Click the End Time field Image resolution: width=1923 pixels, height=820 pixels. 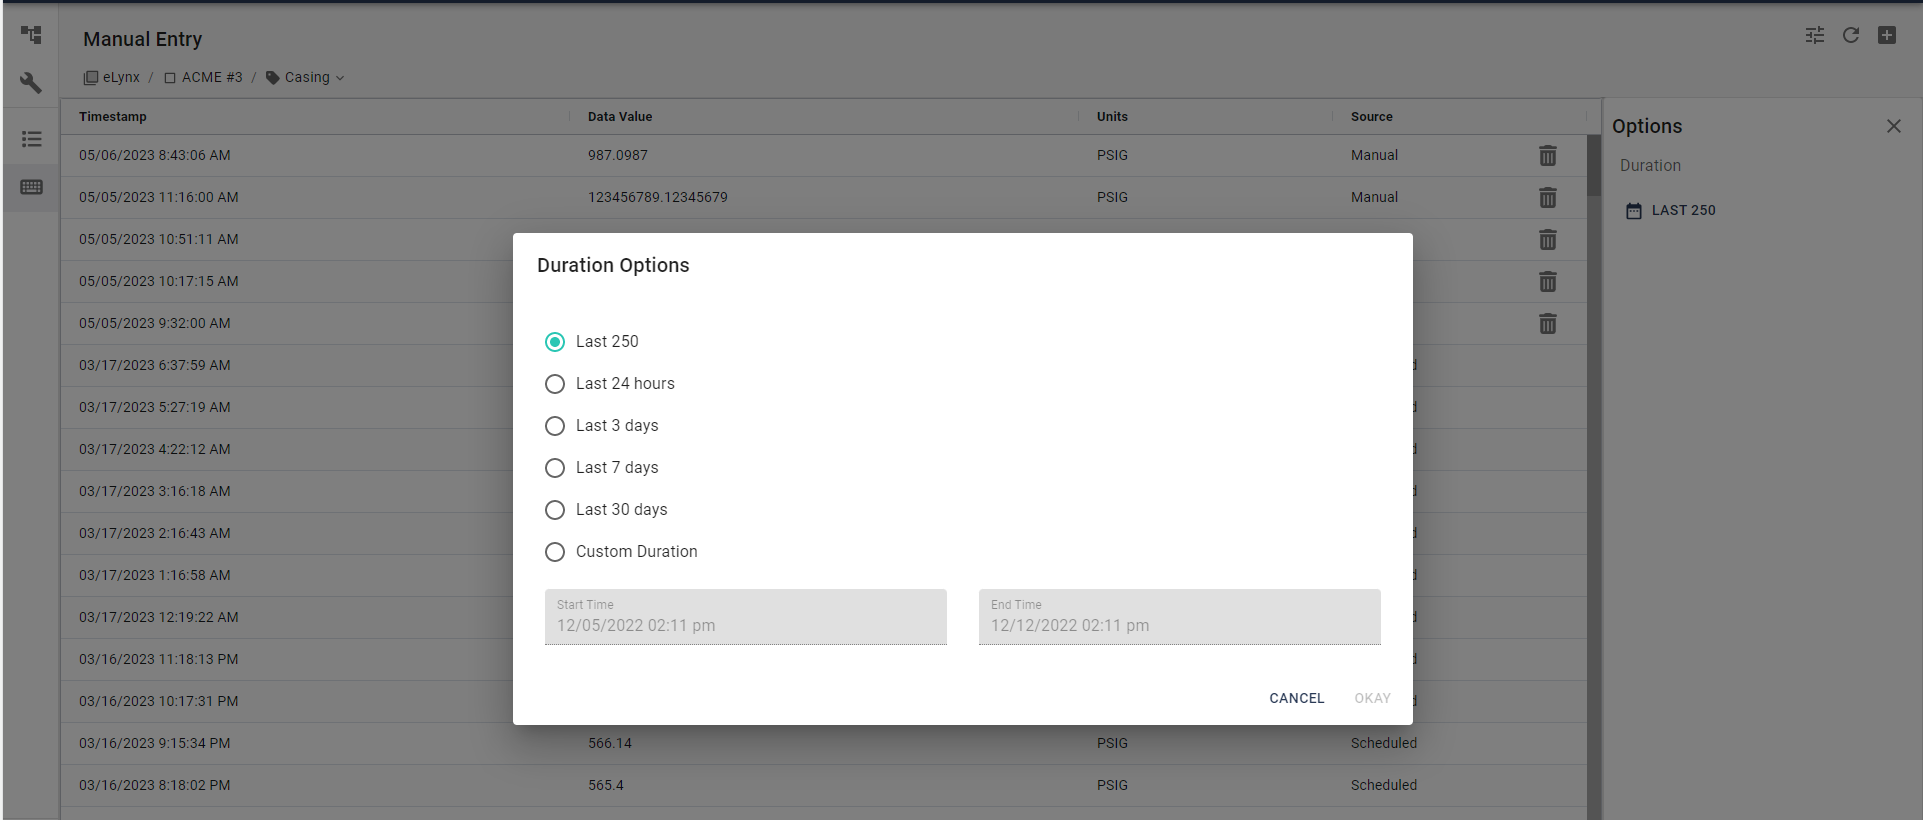click(1180, 616)
